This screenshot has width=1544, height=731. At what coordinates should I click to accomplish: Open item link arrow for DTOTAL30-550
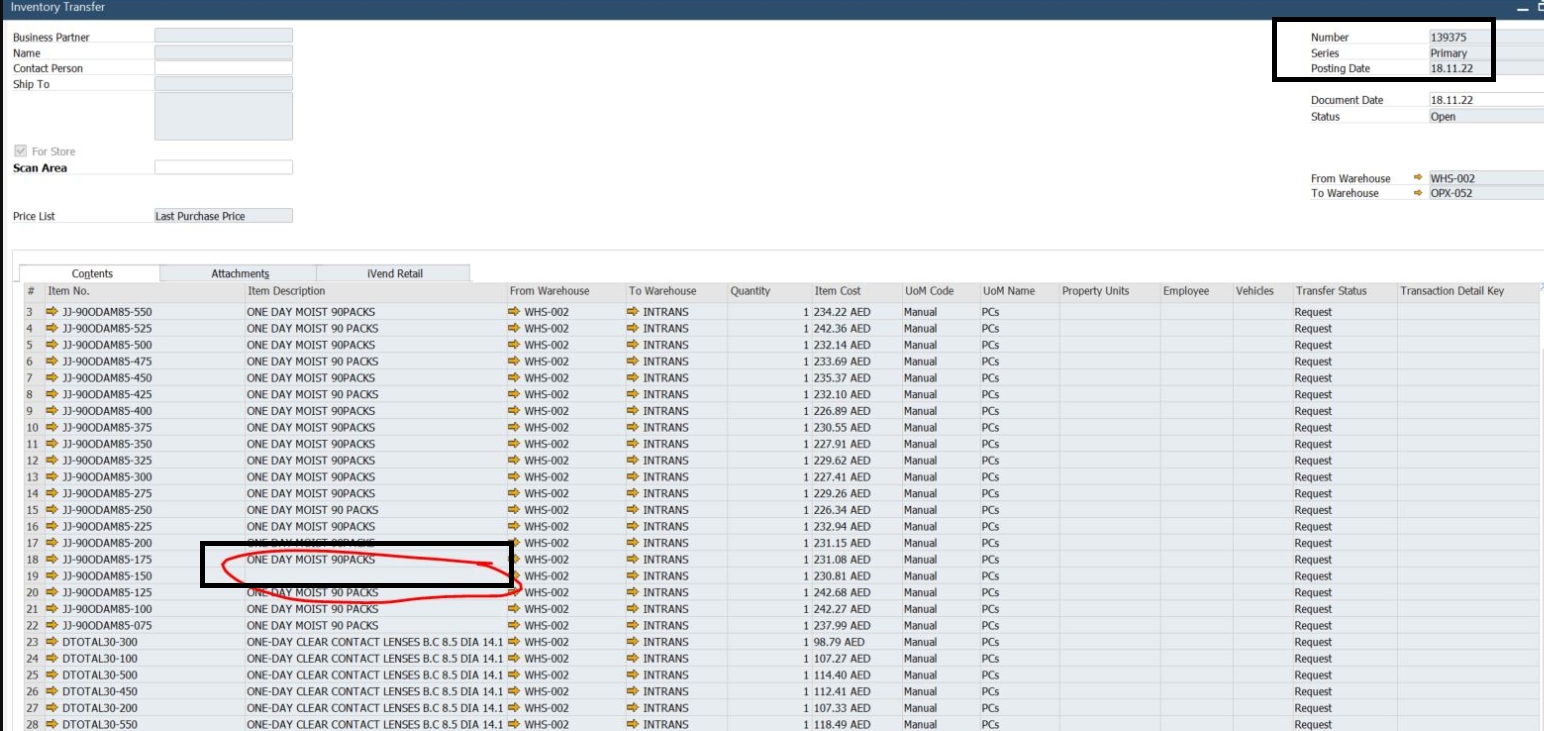pyautogui.click(x=52, y=724)
